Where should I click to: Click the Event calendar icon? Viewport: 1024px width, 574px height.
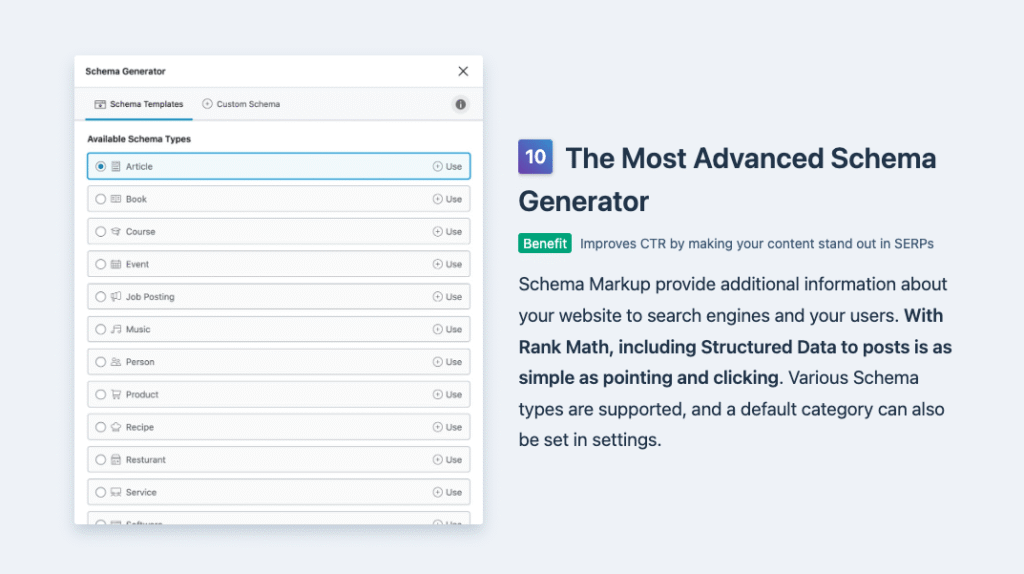(x=116, y=265)
